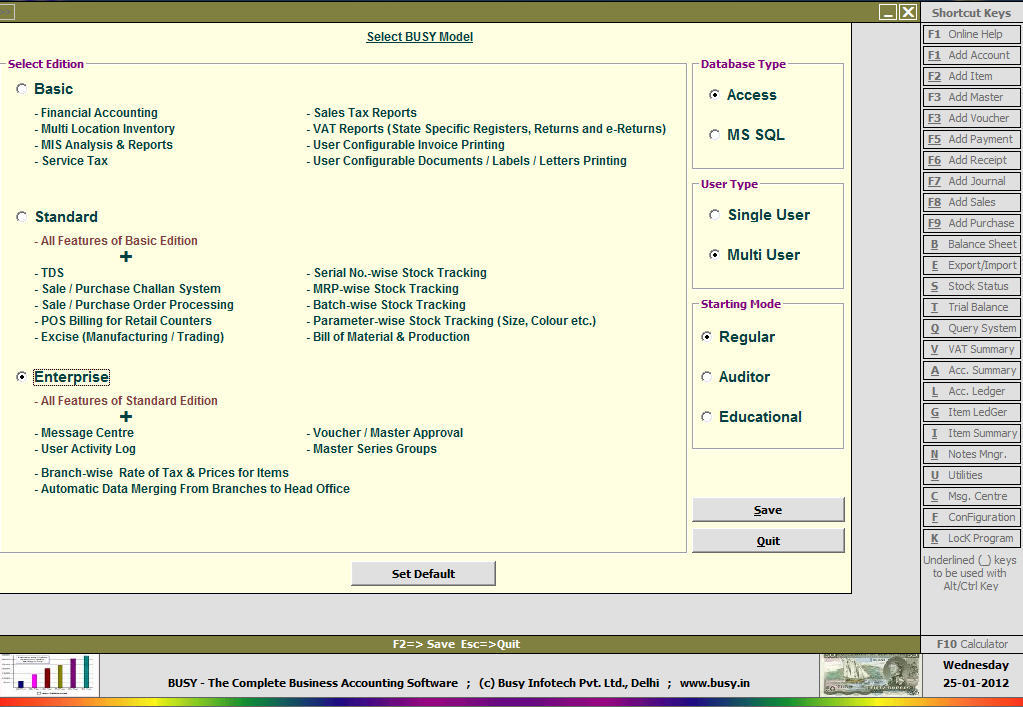Click the TDS feature text

(52, 273)
